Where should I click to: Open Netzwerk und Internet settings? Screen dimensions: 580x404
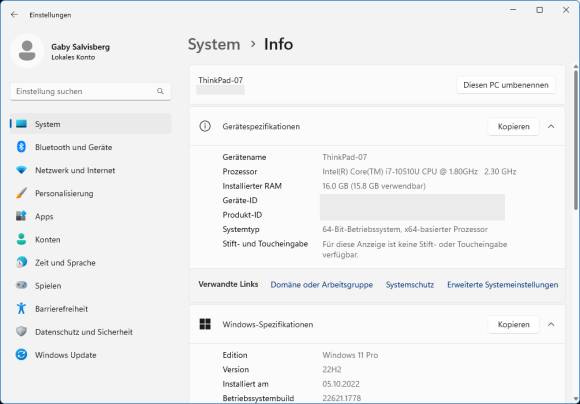point(91,170)
